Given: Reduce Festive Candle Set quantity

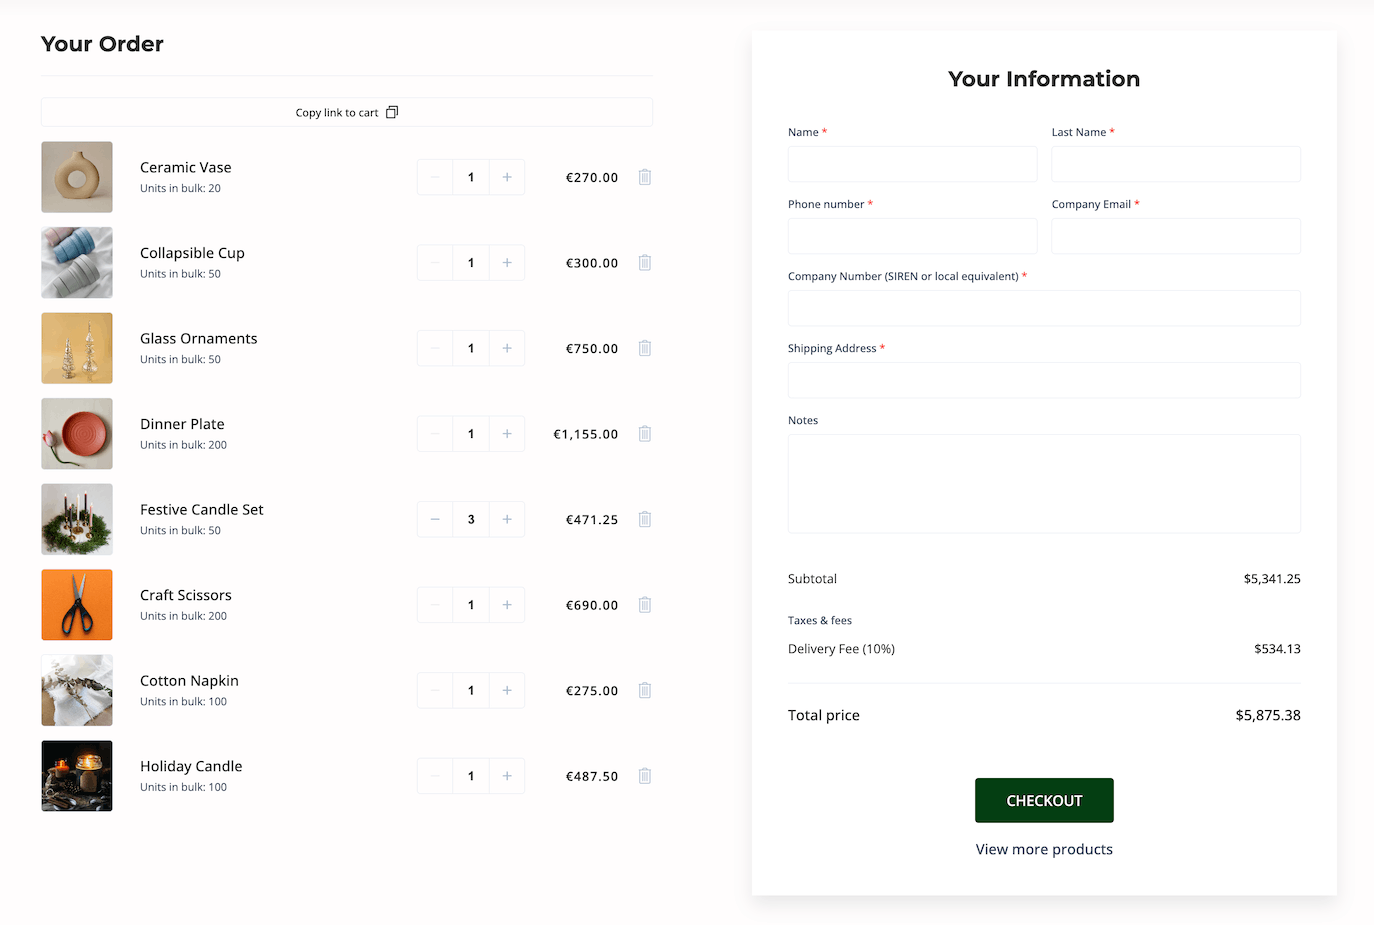Looking at the screenshot, I should (435, 519).
